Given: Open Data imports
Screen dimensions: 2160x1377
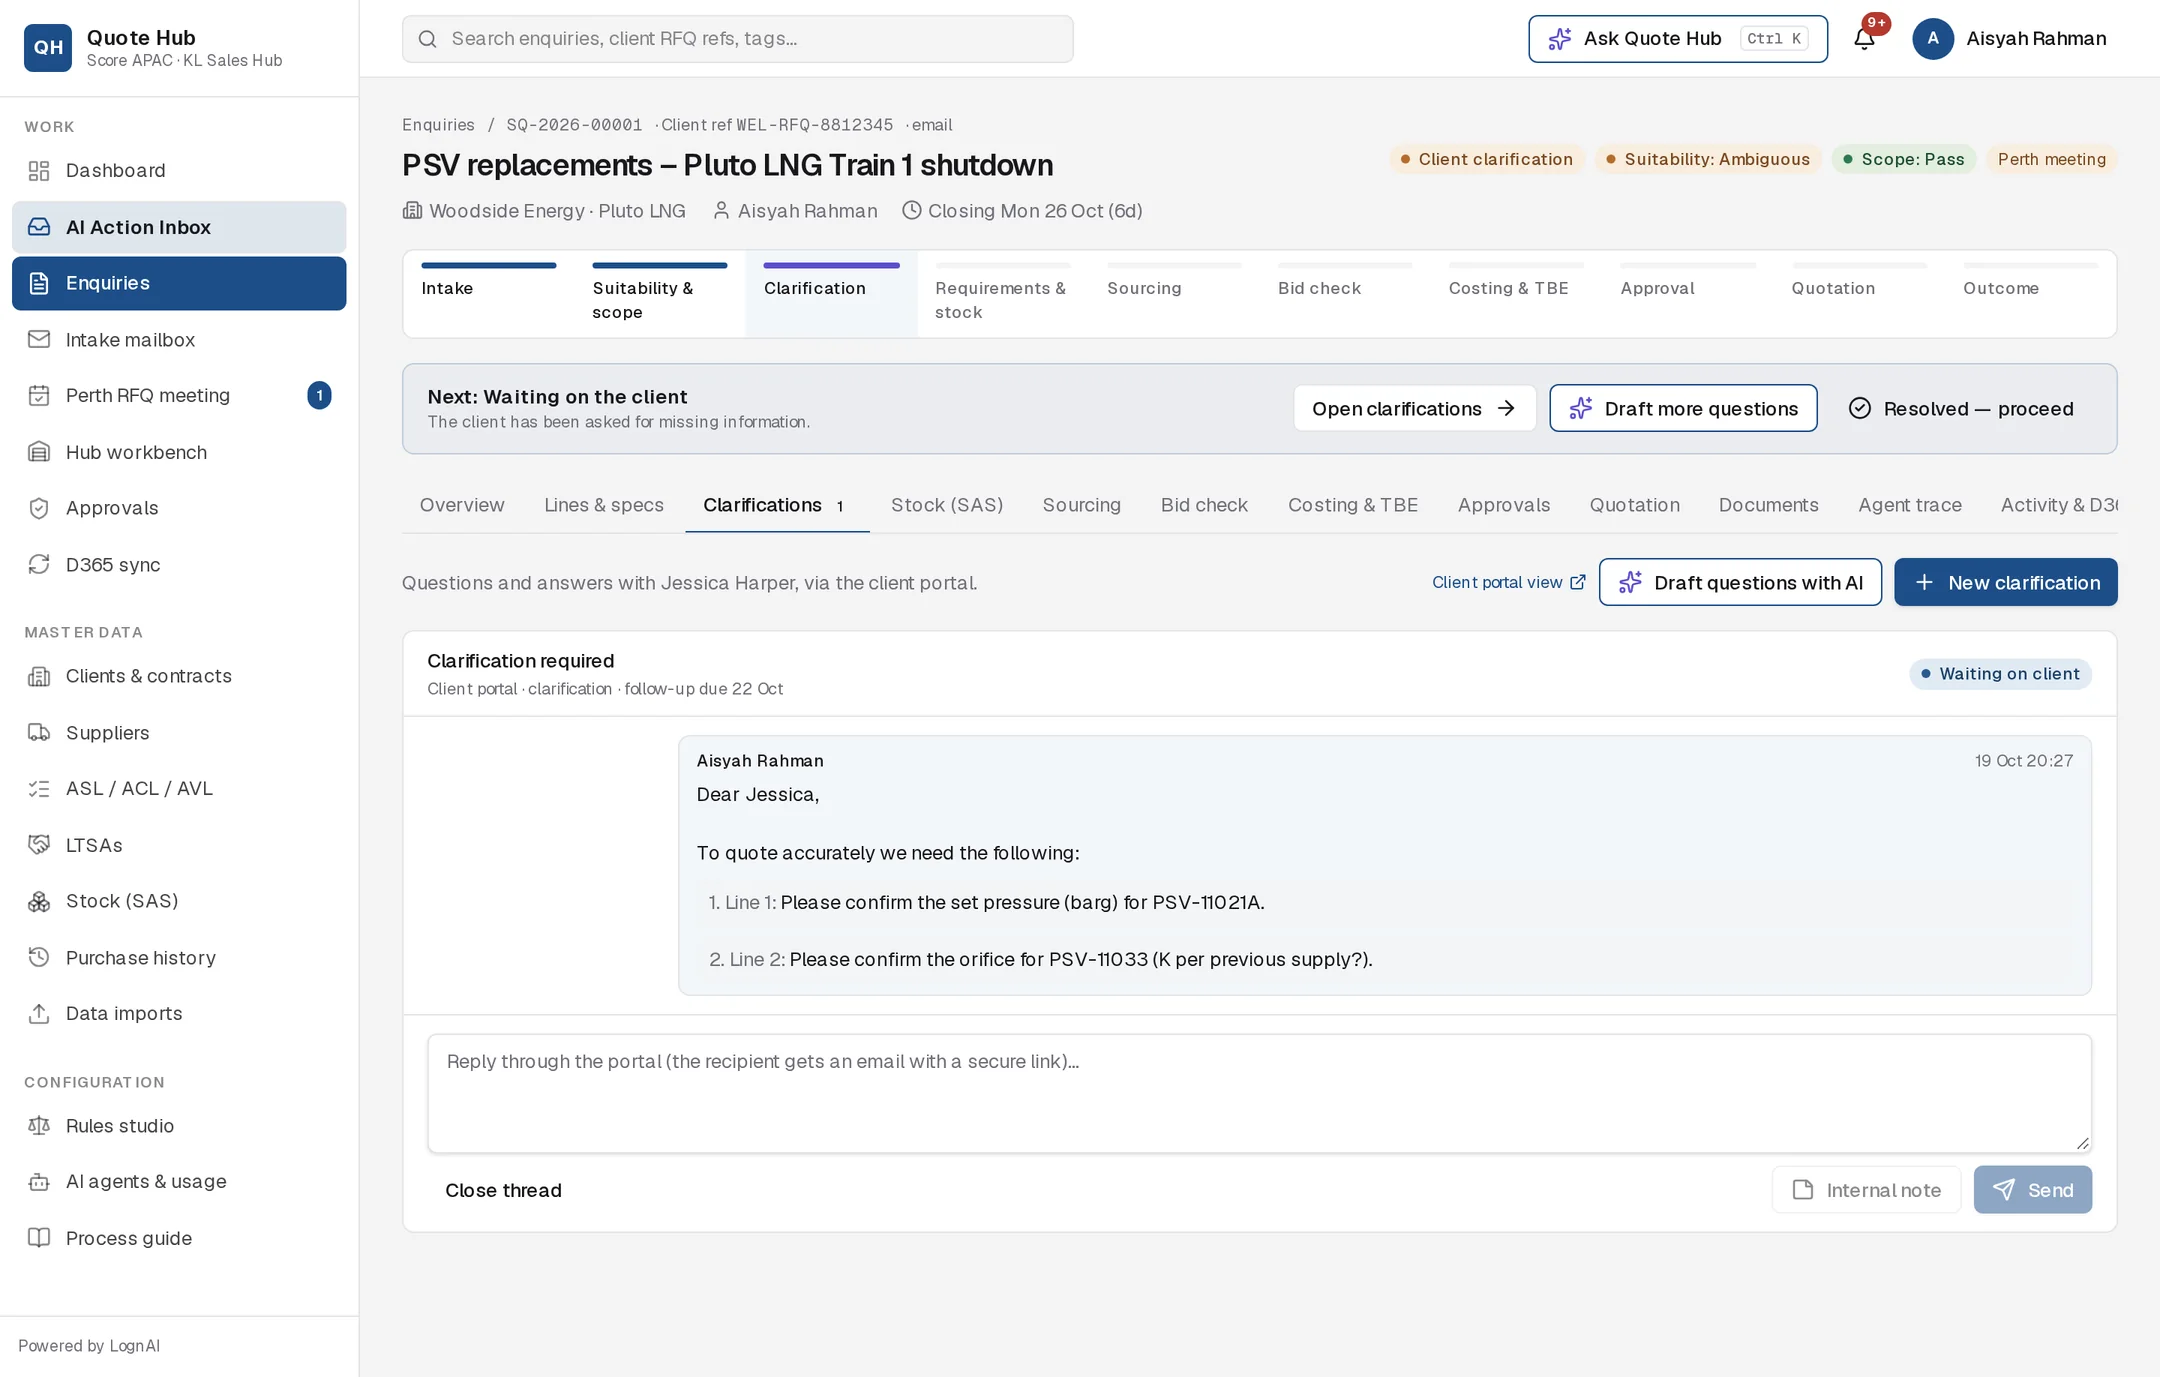Looking at the screenshot, I should (x=179, y=1014).
